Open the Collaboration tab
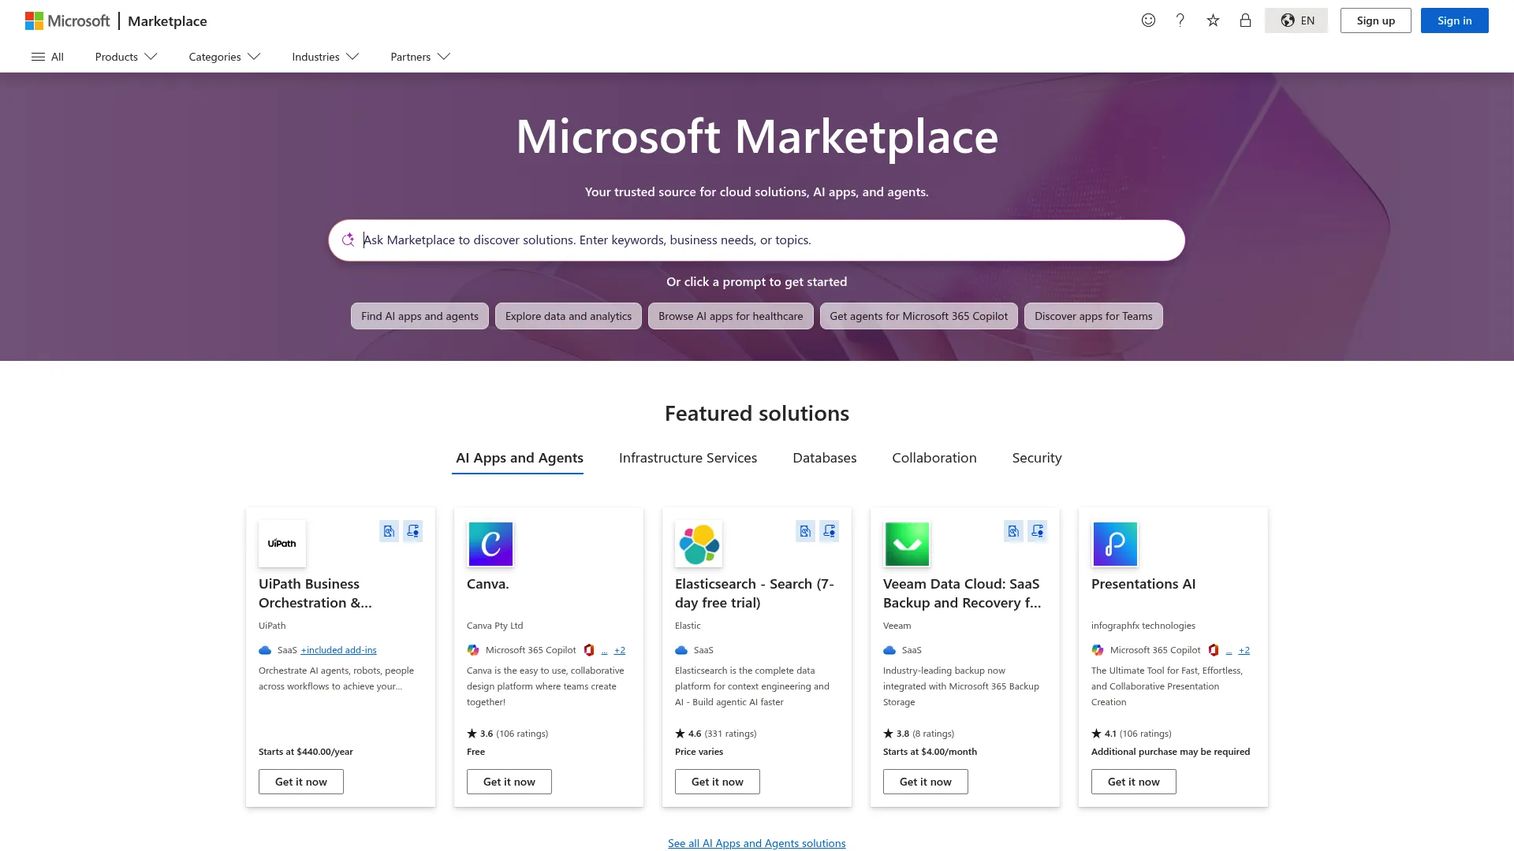The image size is (1514, 851). tap(934, 458)
